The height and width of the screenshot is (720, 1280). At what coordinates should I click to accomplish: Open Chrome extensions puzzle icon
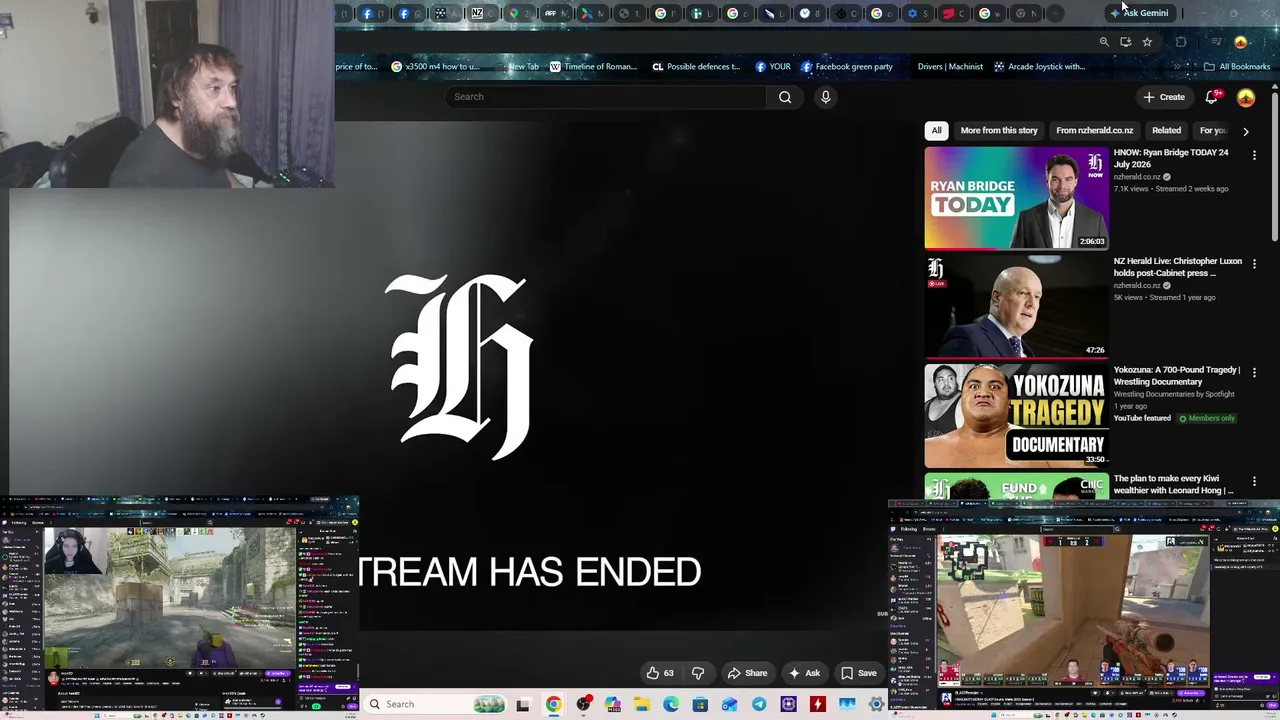1181,42
